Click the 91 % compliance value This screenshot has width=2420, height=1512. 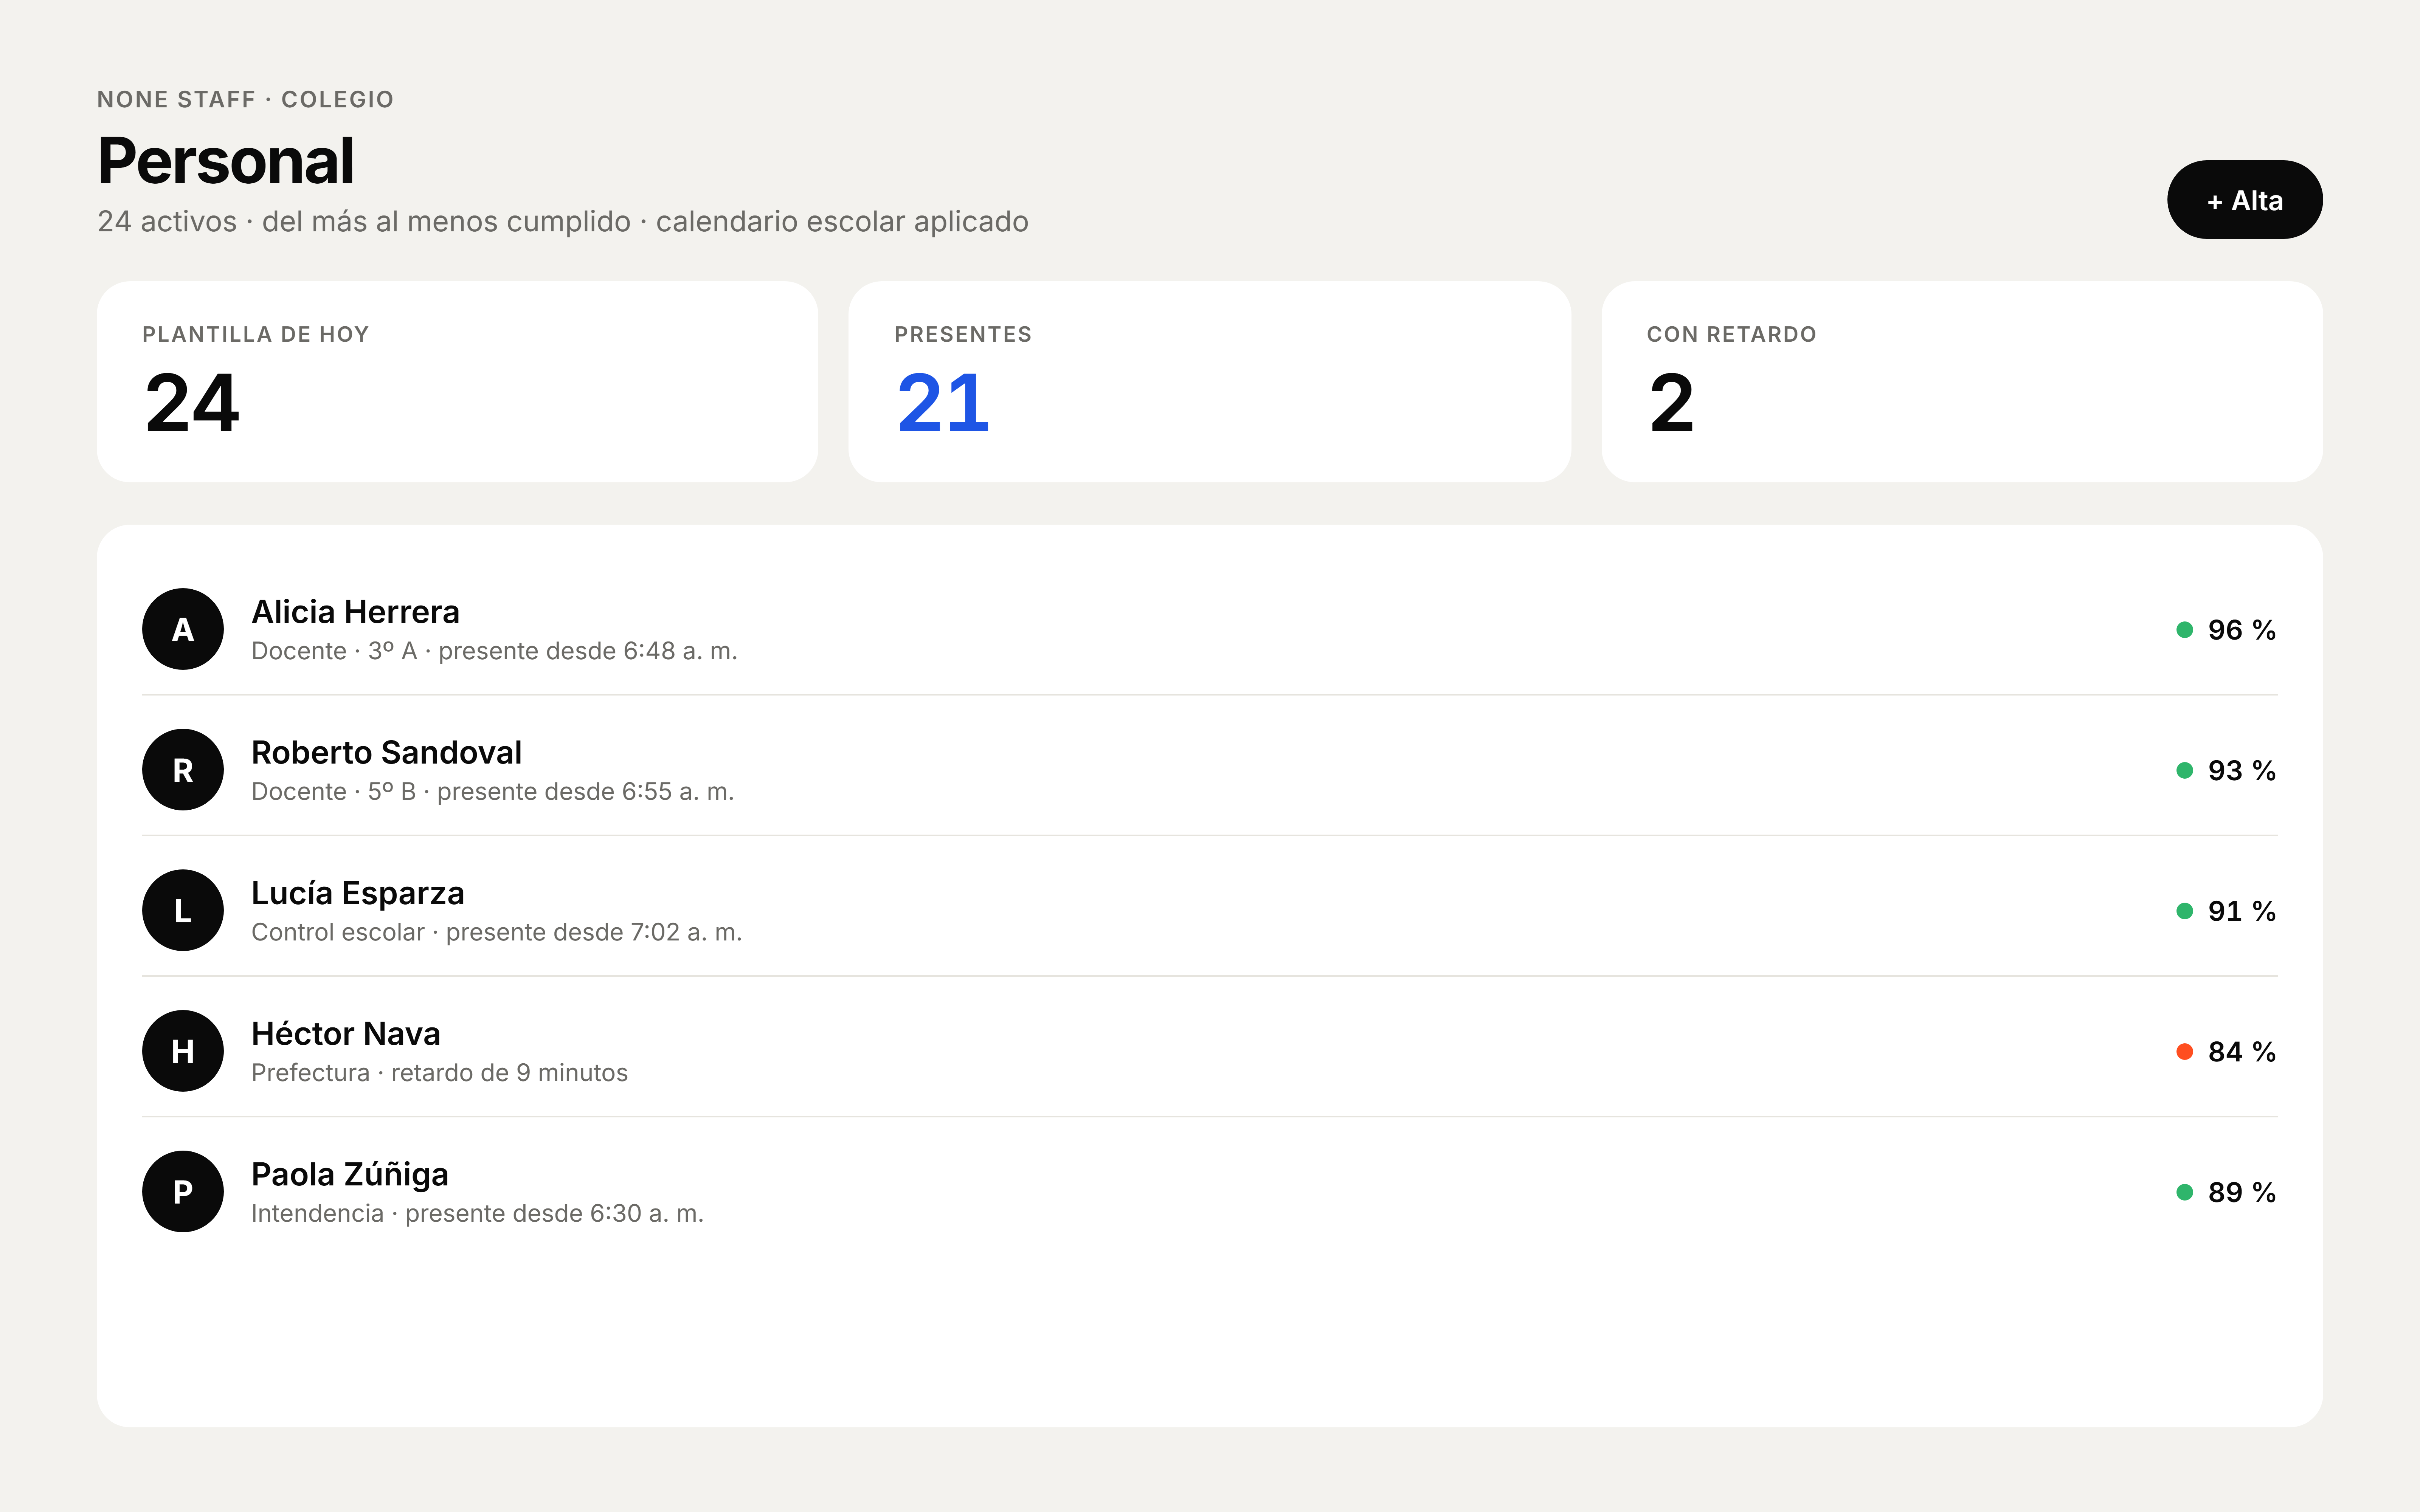pyautogui.click(x=2241, y=911)
